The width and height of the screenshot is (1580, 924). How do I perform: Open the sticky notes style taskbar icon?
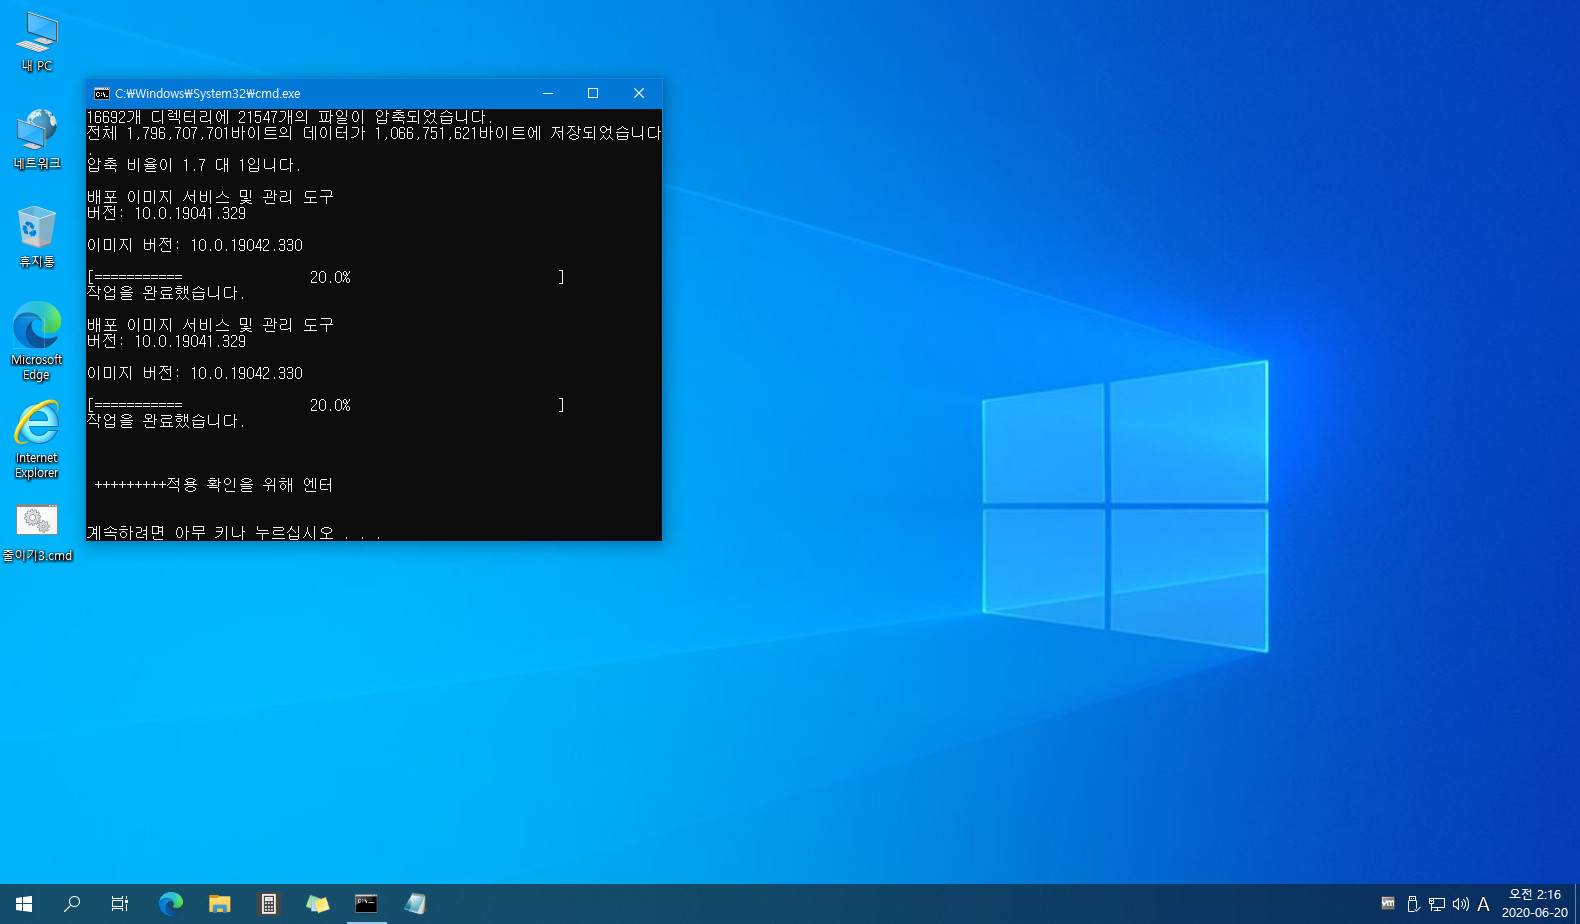(x=318, y=904)
